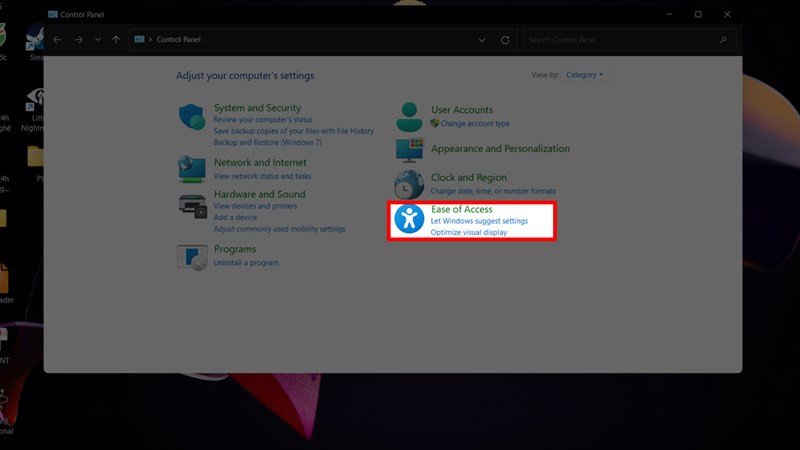Viewport: 800px width, 450px height.
Task: Click the Hardware and Sound printer icon
Action: tap(192, 205)
